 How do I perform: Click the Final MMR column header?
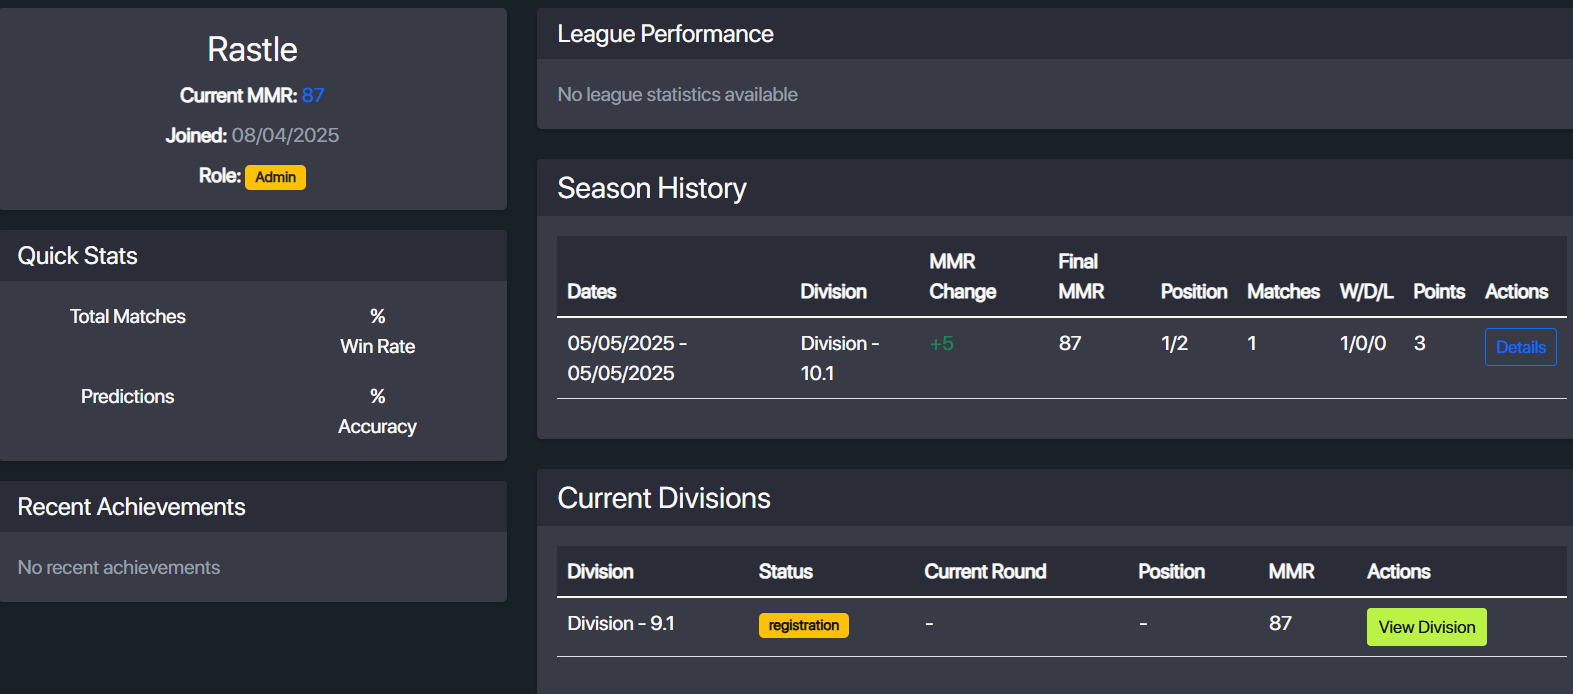pyautogui.click(x=1081, y=277)
